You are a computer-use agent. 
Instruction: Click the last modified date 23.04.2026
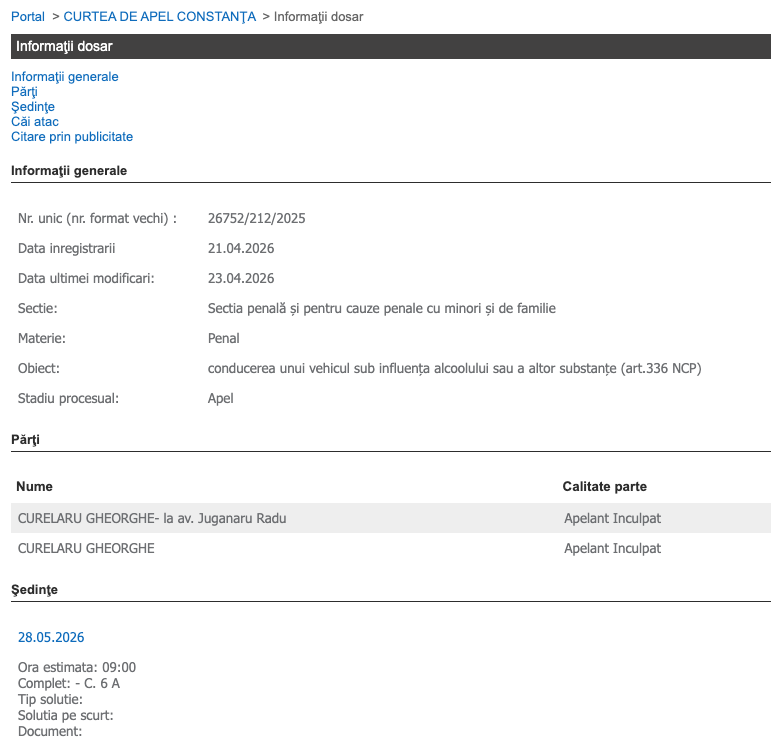(x=241, y=278)
